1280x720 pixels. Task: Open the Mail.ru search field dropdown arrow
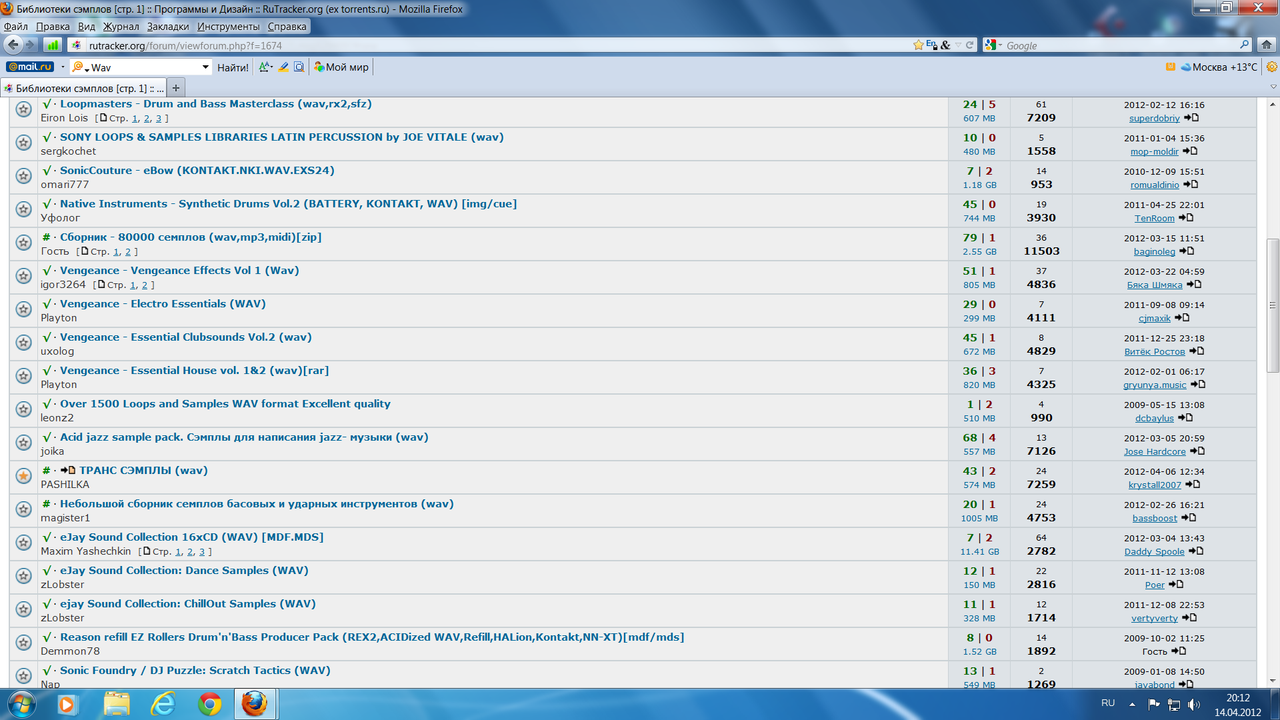pyautogui.click(x=206, y=67)
